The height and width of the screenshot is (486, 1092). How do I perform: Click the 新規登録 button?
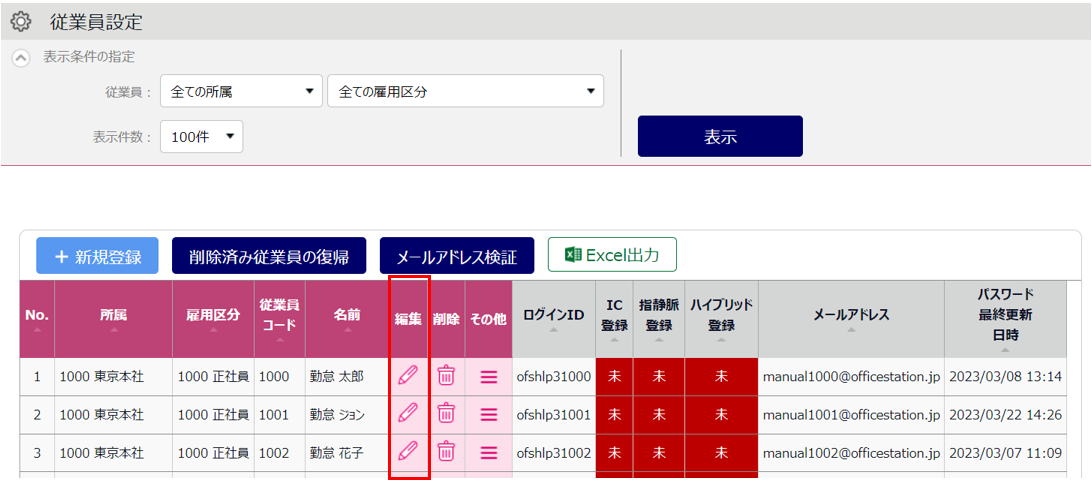pyautogui.click(x=98, y=256)
